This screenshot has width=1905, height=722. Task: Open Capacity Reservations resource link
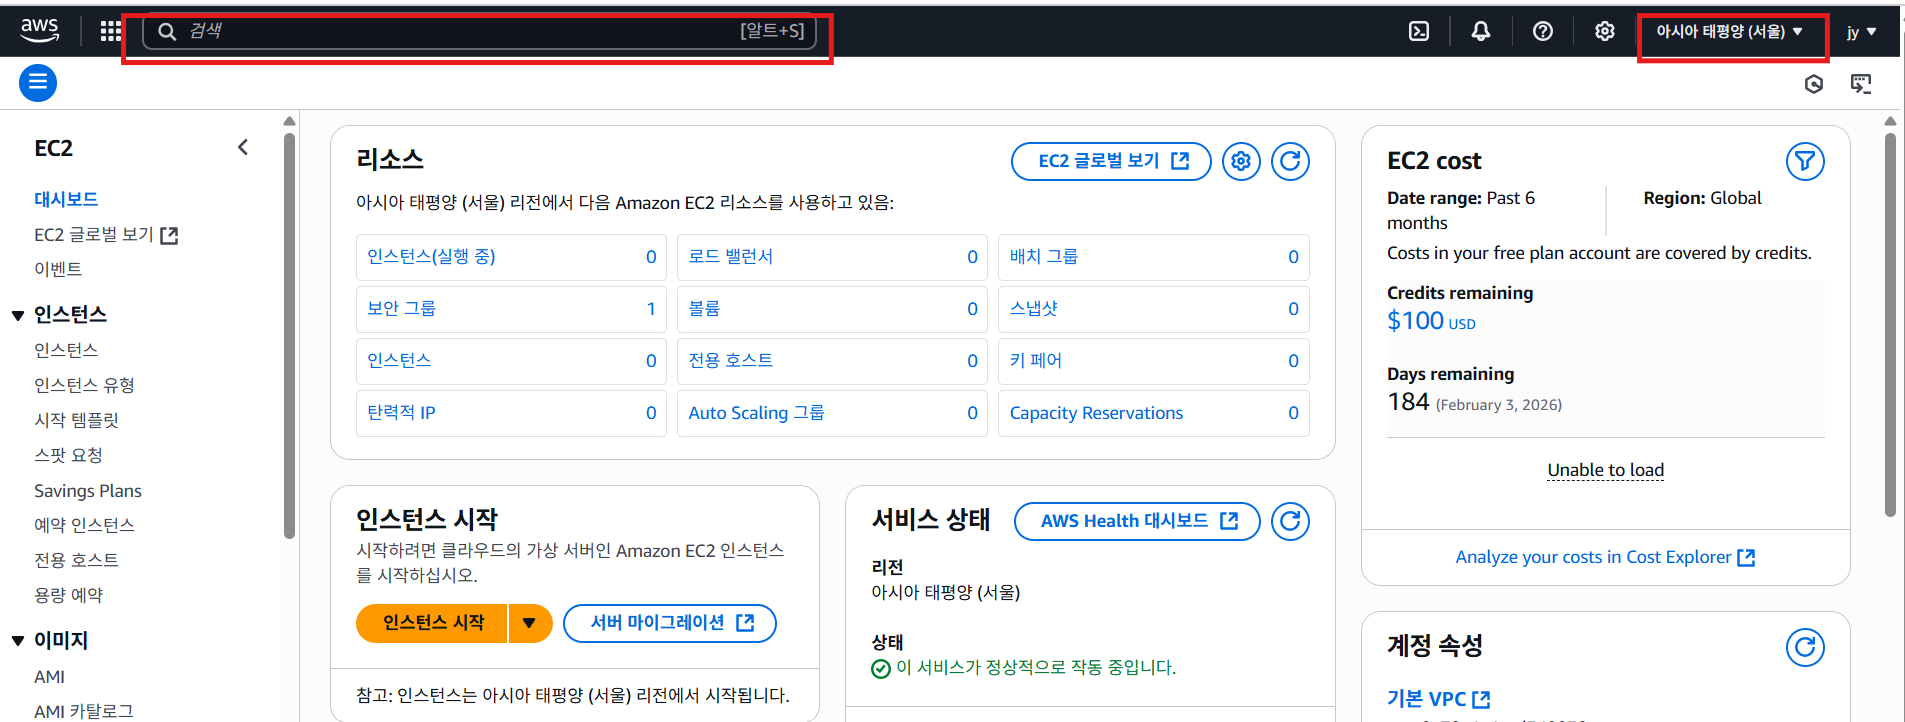tap(1096, 413)
